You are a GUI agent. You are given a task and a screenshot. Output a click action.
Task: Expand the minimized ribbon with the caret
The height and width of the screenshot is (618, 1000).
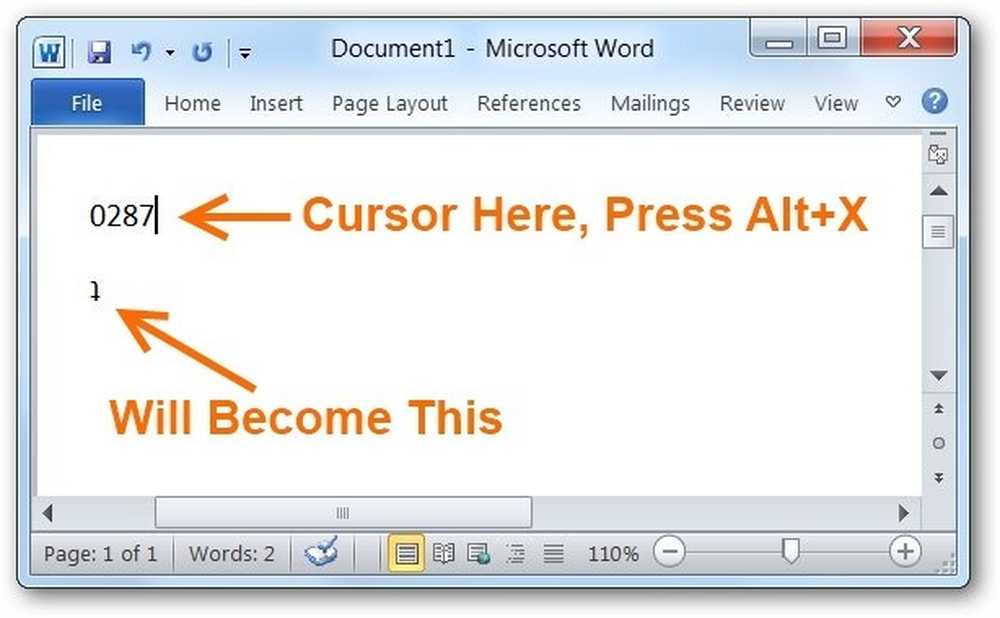893,101
